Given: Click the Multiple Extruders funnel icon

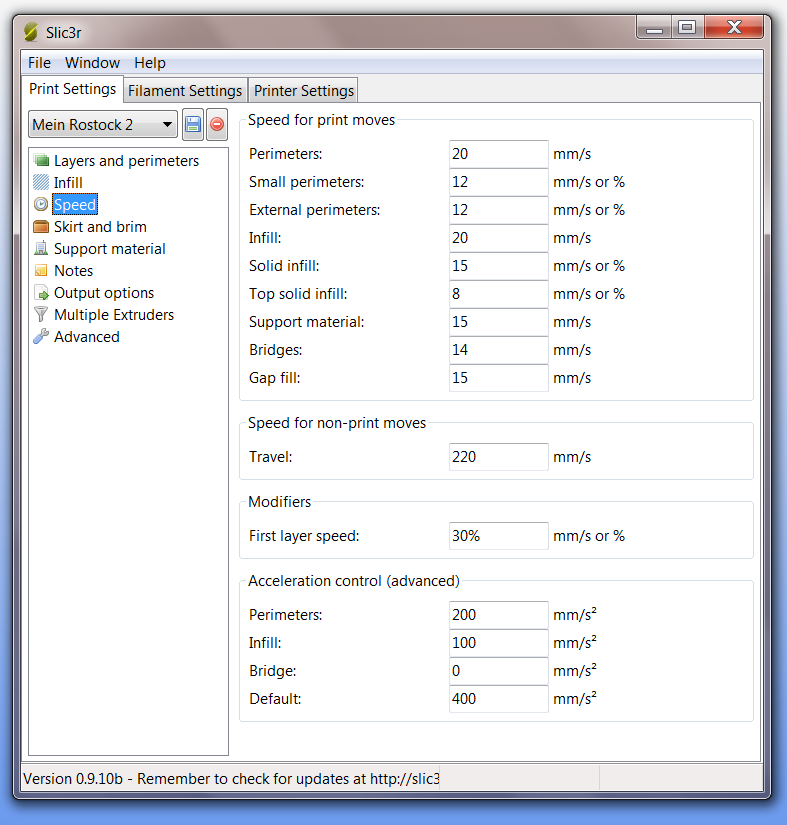Looking at the screenshot, I should pos(41,315).
